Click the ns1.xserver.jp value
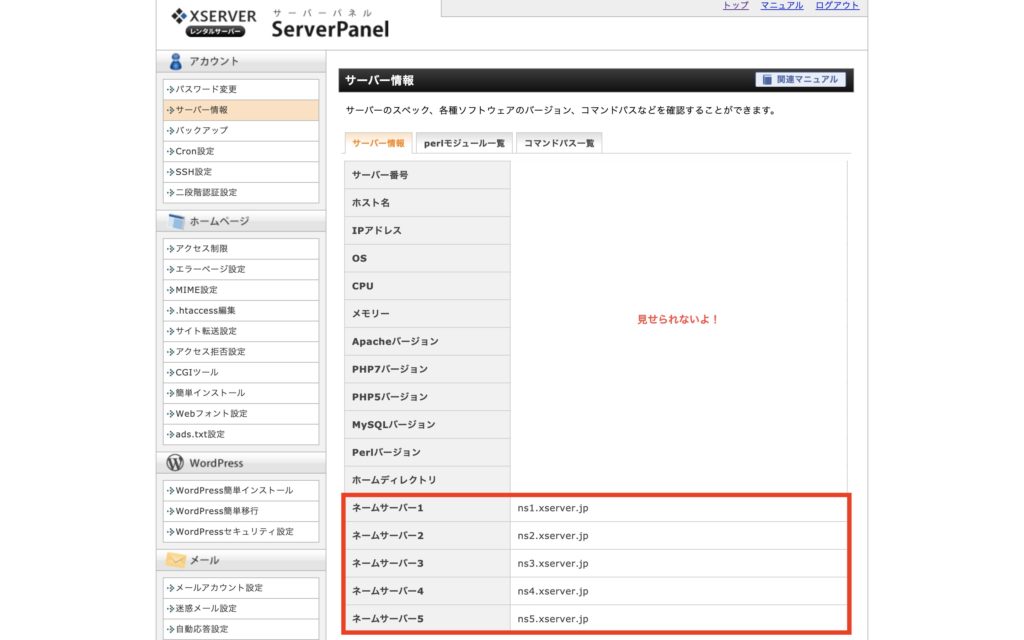The image size is (1024, 640). tap(552, 508)
